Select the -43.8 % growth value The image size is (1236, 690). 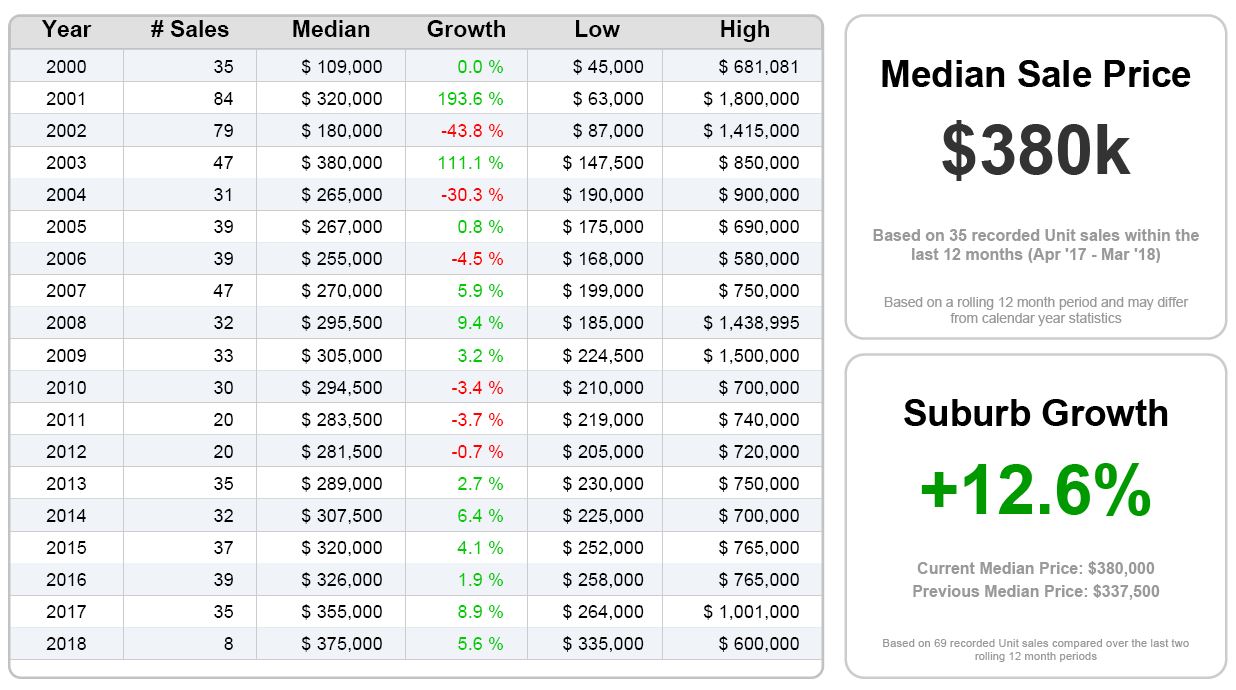472,131
